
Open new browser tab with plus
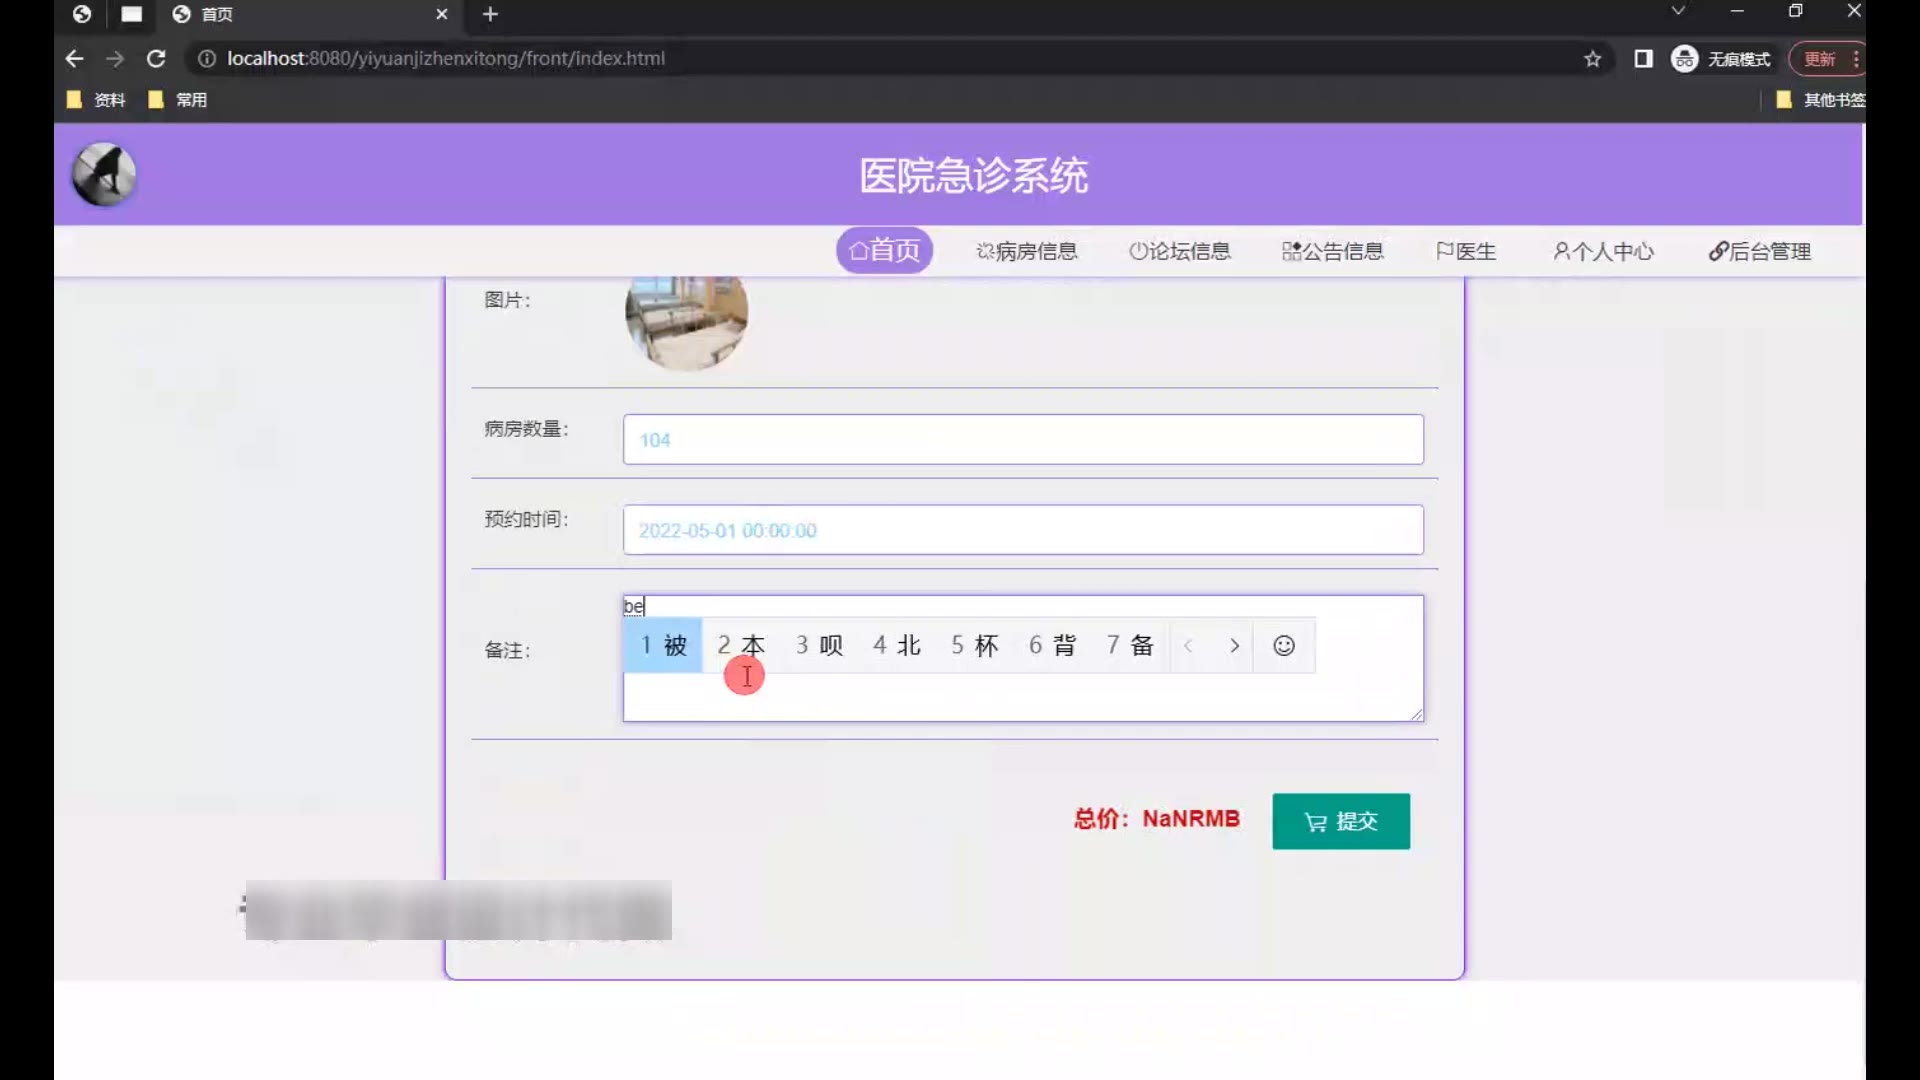coord(490,14)
